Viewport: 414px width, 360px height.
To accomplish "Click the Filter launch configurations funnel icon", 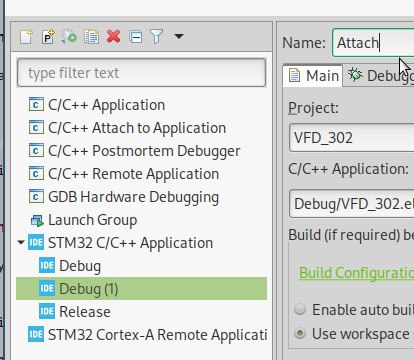I will coord(157,36).
